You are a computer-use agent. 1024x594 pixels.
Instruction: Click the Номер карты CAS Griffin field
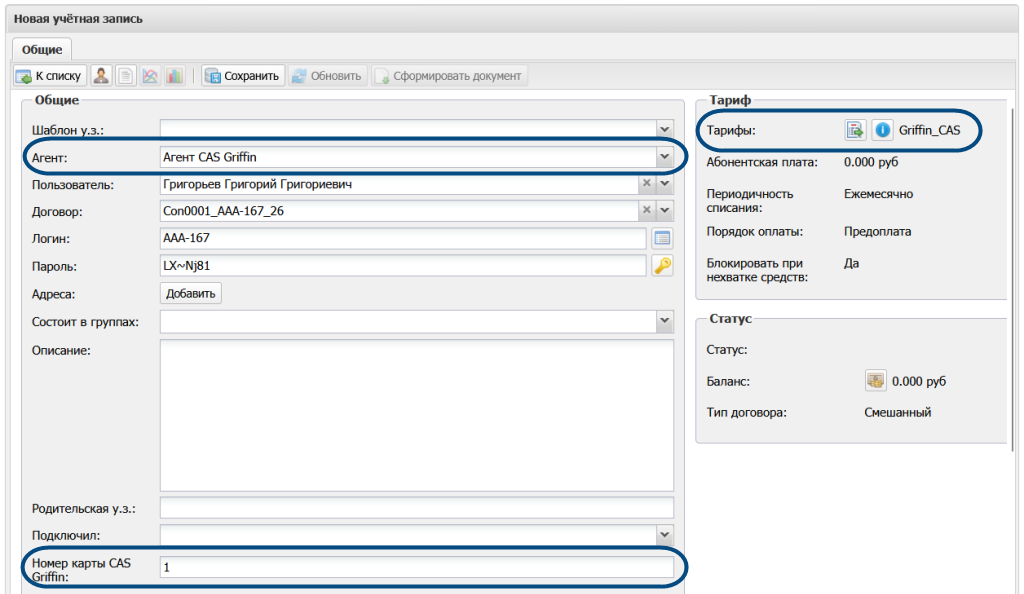[x=417, y=567]
